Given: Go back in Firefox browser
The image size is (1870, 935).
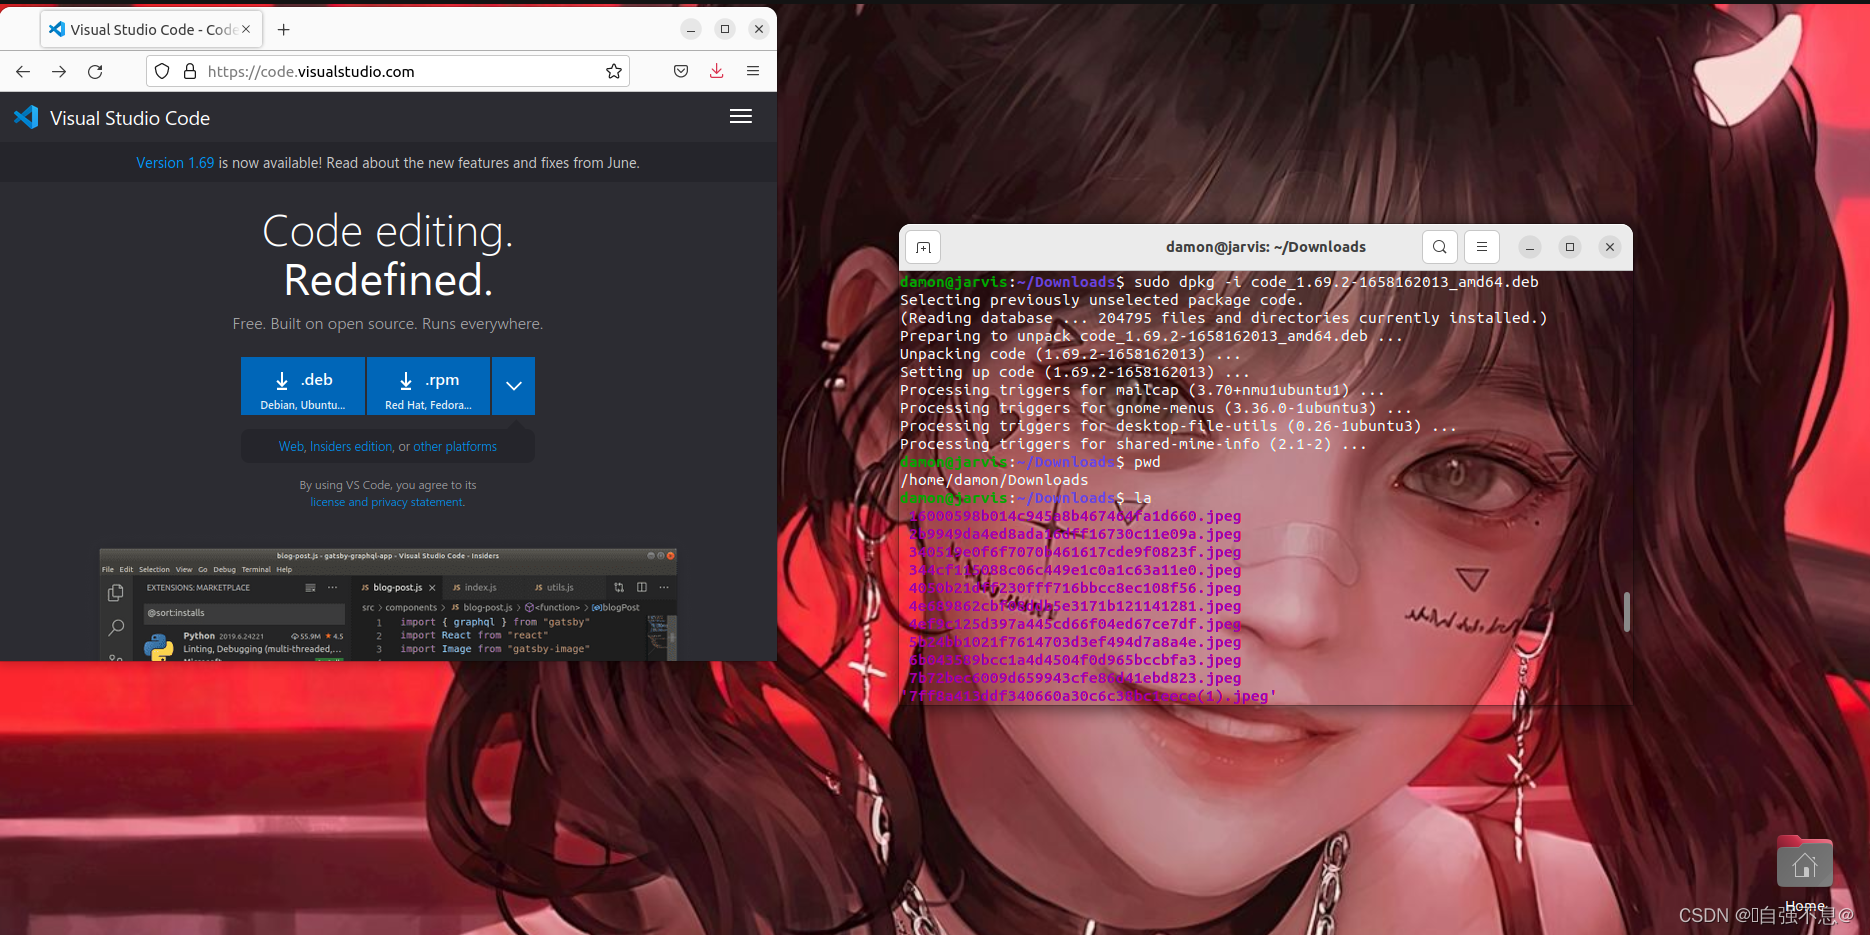Looking at the screenshot, I should (x=23, y=71).
